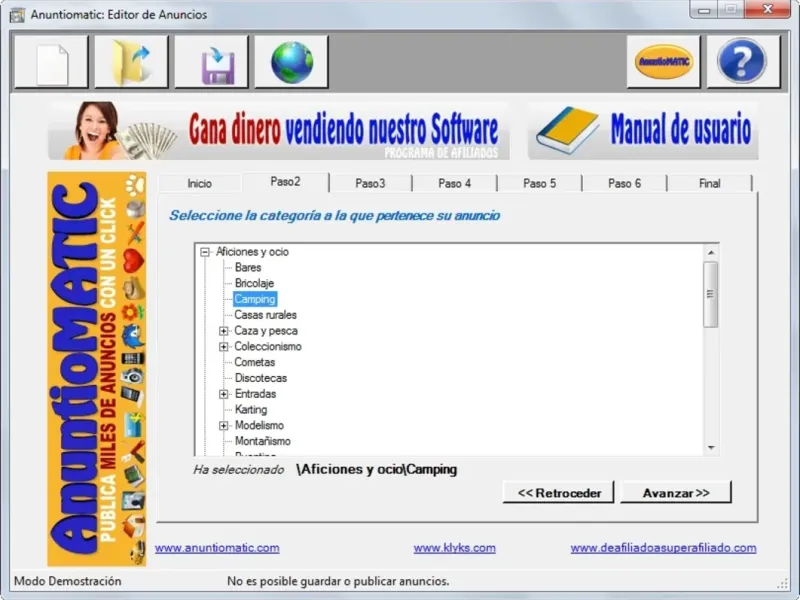Open the Manual de usuario banner
Screen dimensions: 800x600
(643, 131)
